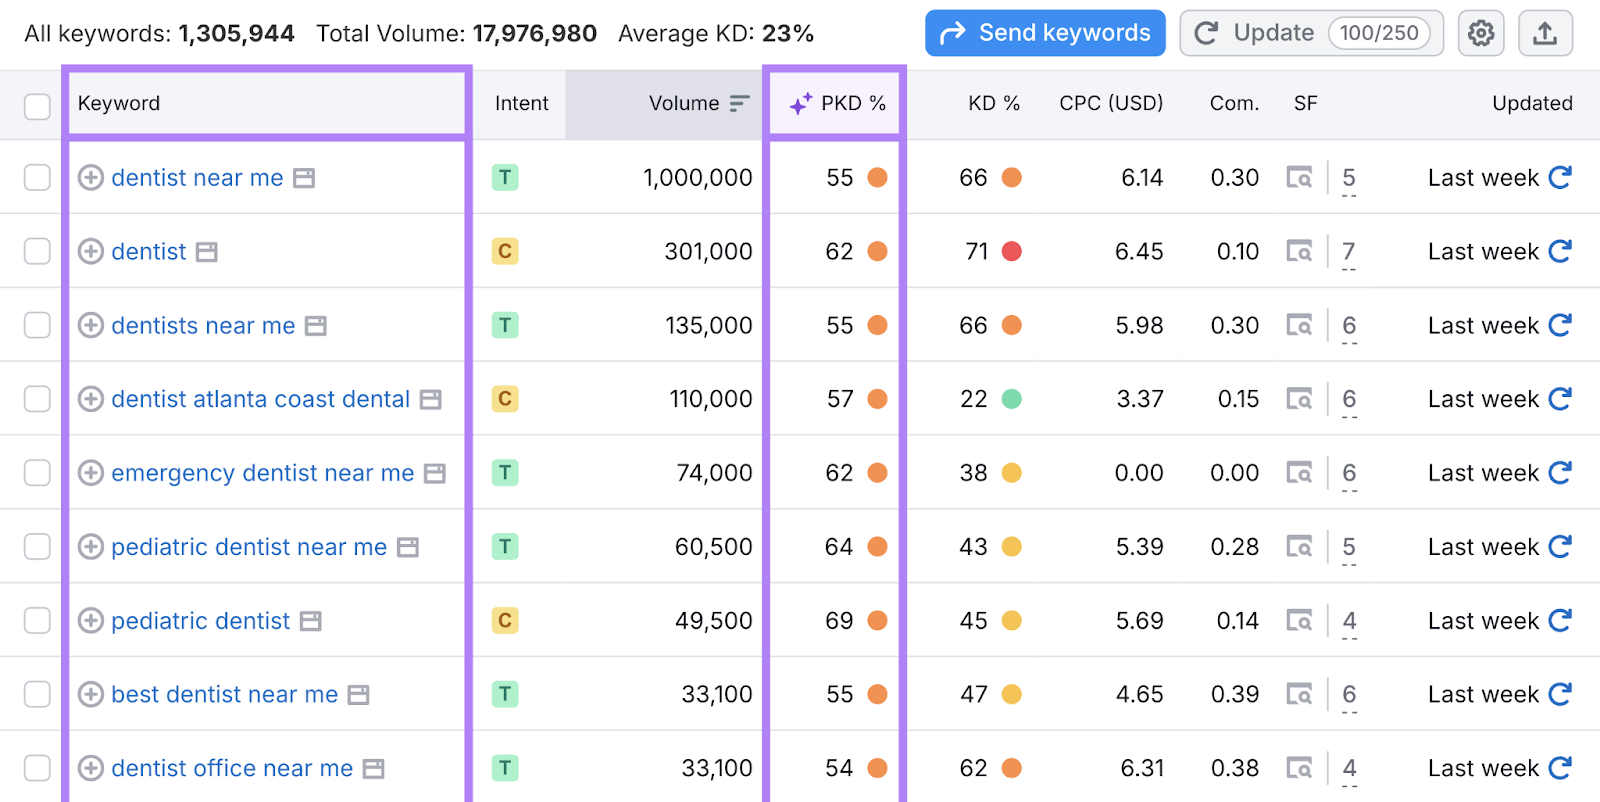Open SERP view icon next to 'dentist'
The image size is (1600, 802).
[x=206, y=252]
